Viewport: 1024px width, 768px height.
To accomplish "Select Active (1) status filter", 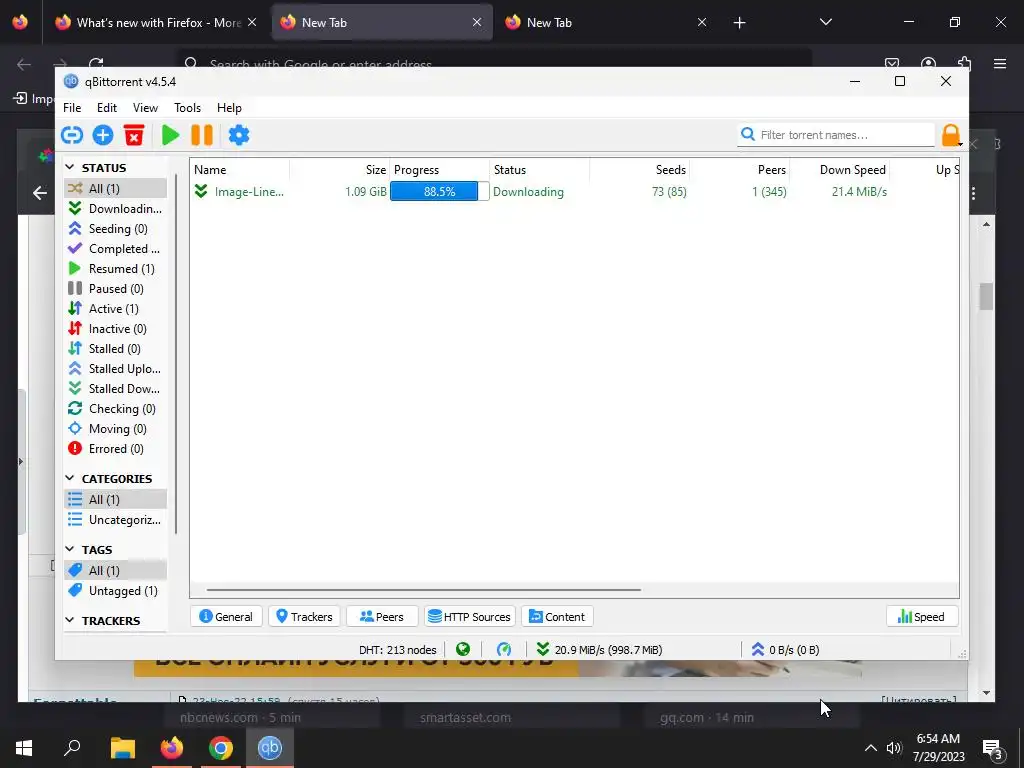I will (x=116, y=309).
